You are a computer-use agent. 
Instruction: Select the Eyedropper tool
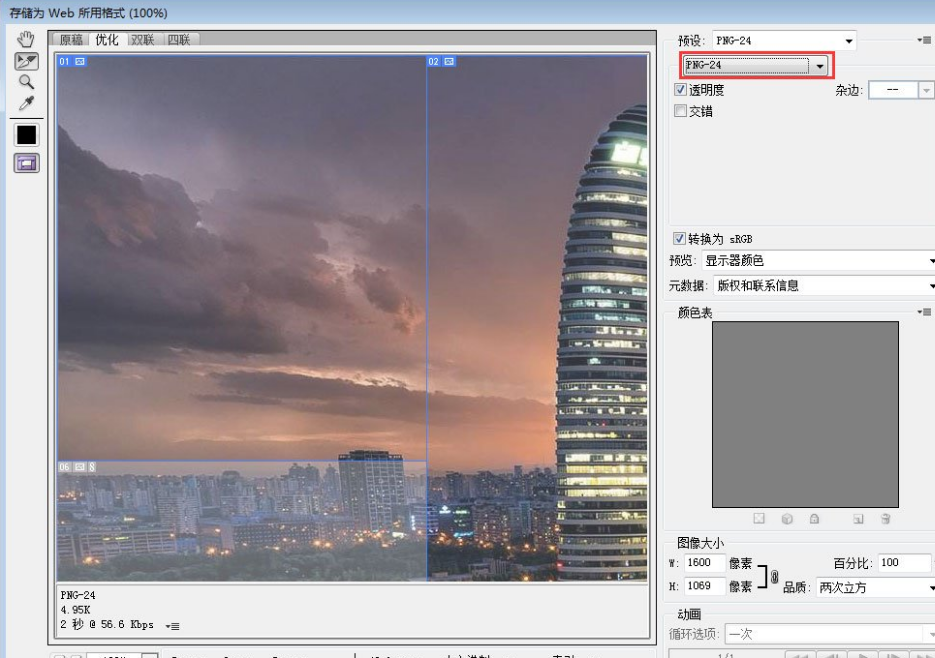coord(26,103)
